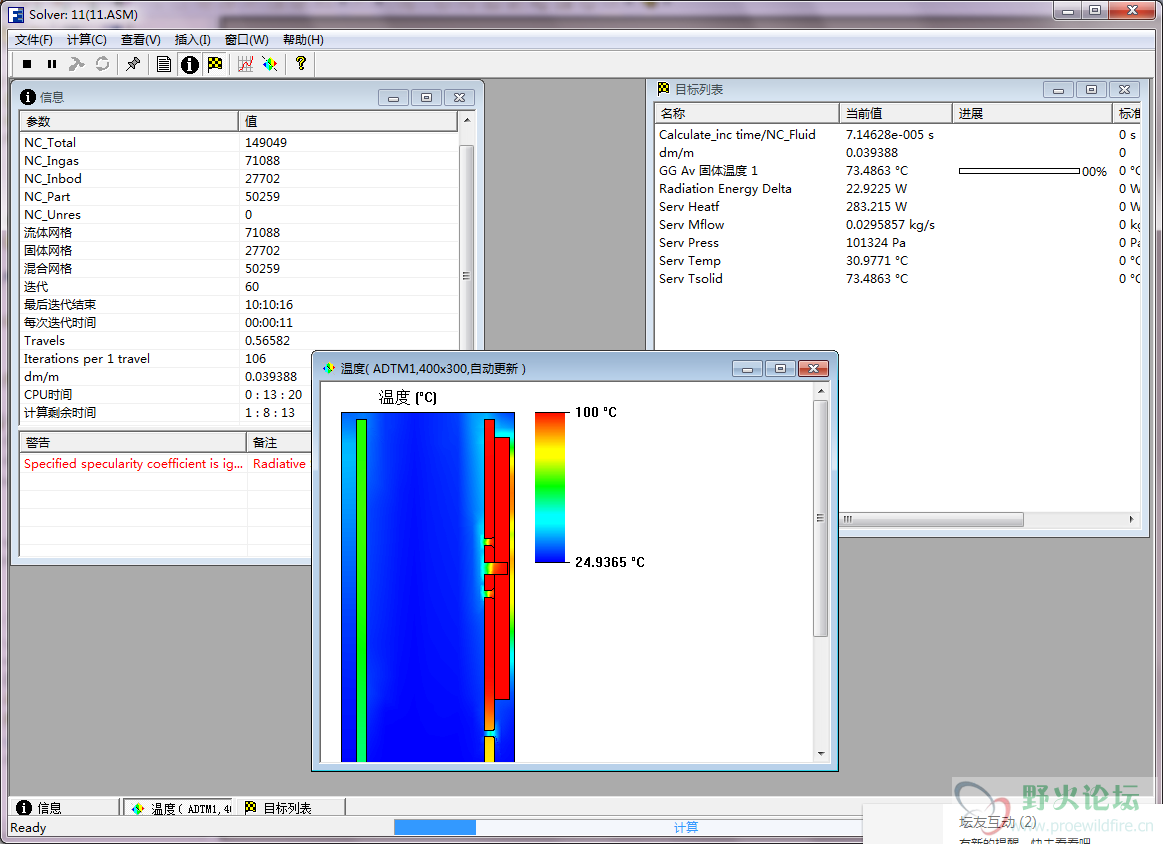Insert a goal plot chart
This screenshot has width=1163, height=844.
[246, 65]
